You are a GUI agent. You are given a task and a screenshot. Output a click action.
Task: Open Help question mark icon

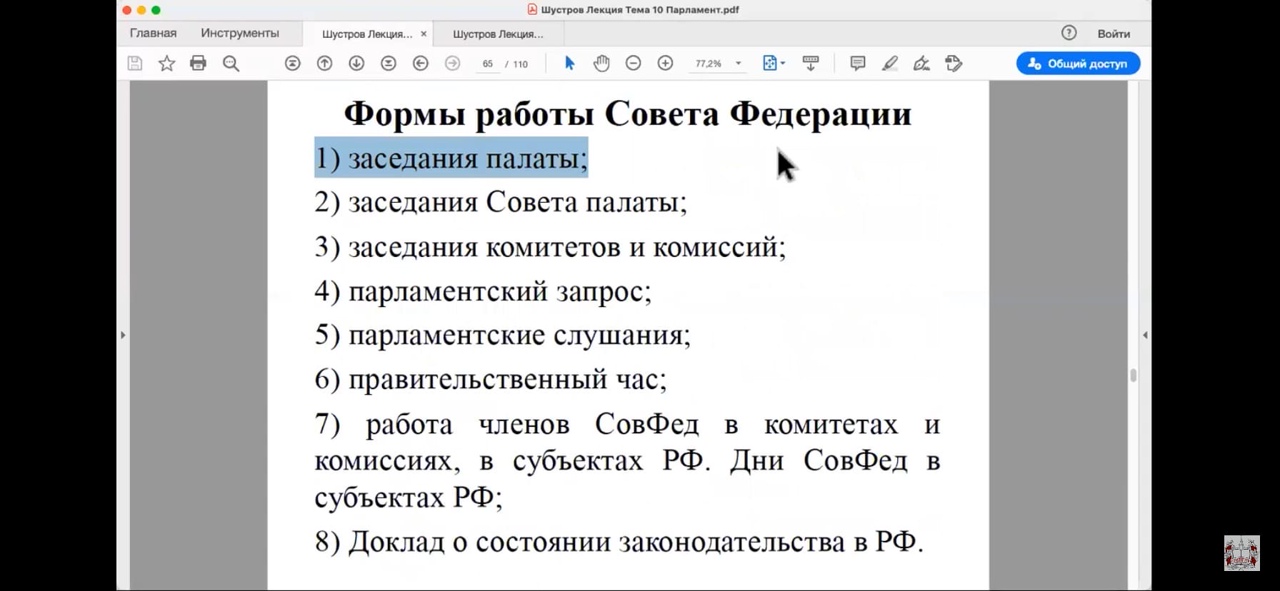click(1069, 33)
